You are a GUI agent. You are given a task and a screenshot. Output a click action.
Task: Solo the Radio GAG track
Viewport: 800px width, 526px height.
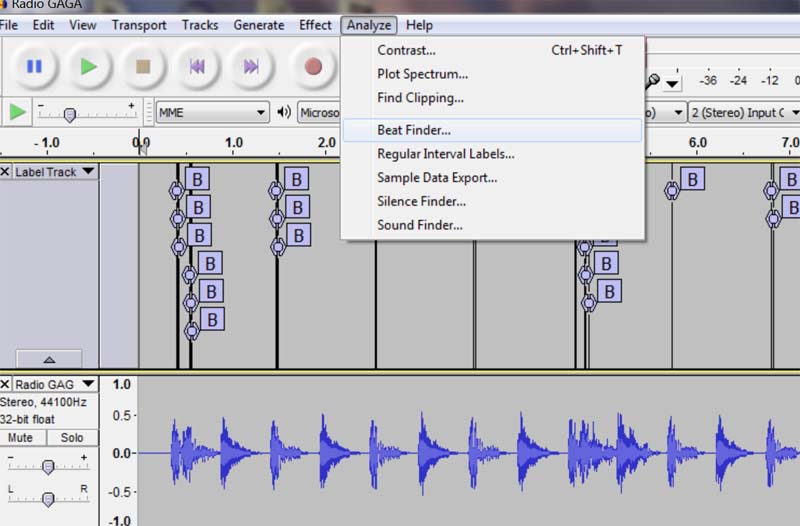pyautogui.click(x=71, y=438)
